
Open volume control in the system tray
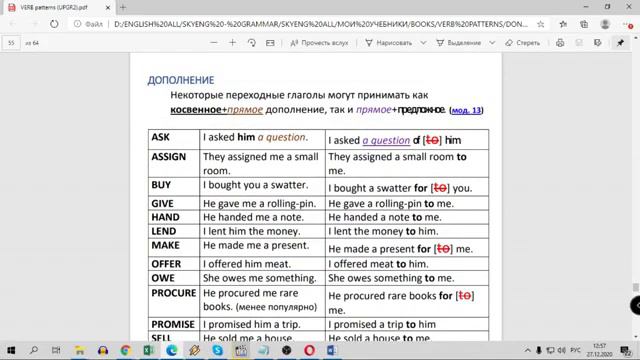(x=562, y=350)
